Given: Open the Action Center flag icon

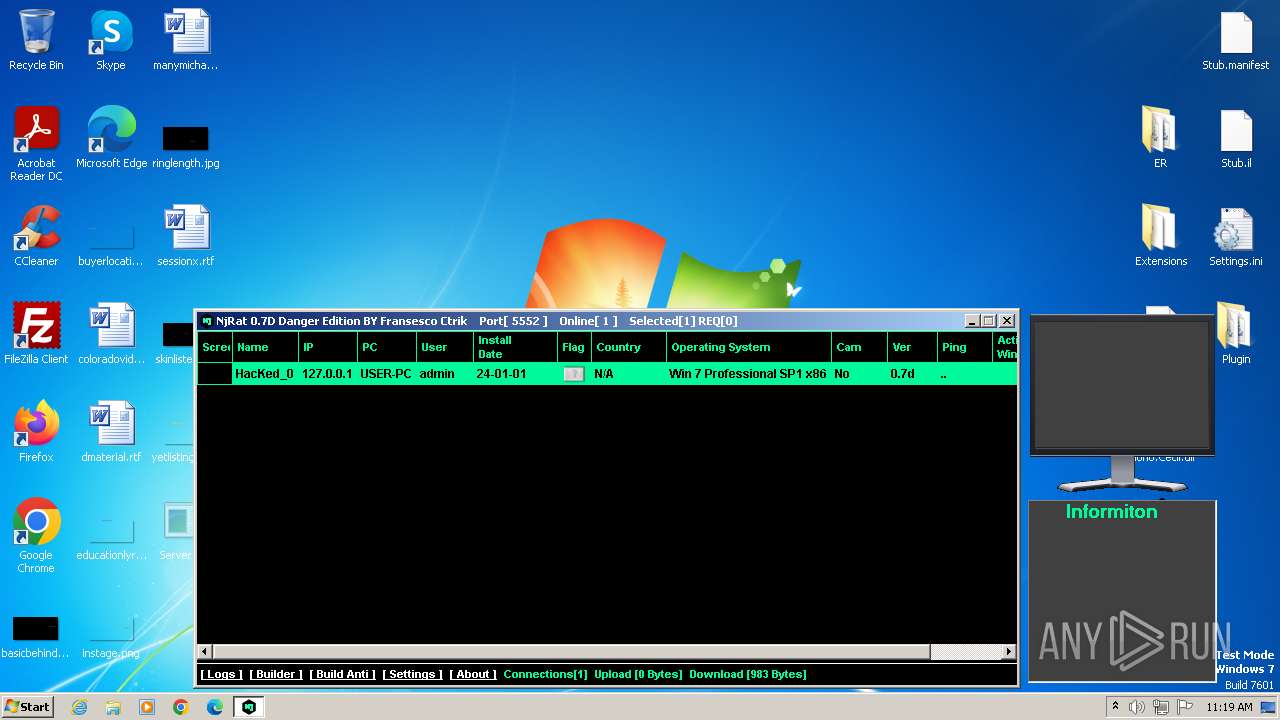Looking at the screenshot, I should click(x=1185, y=707).
